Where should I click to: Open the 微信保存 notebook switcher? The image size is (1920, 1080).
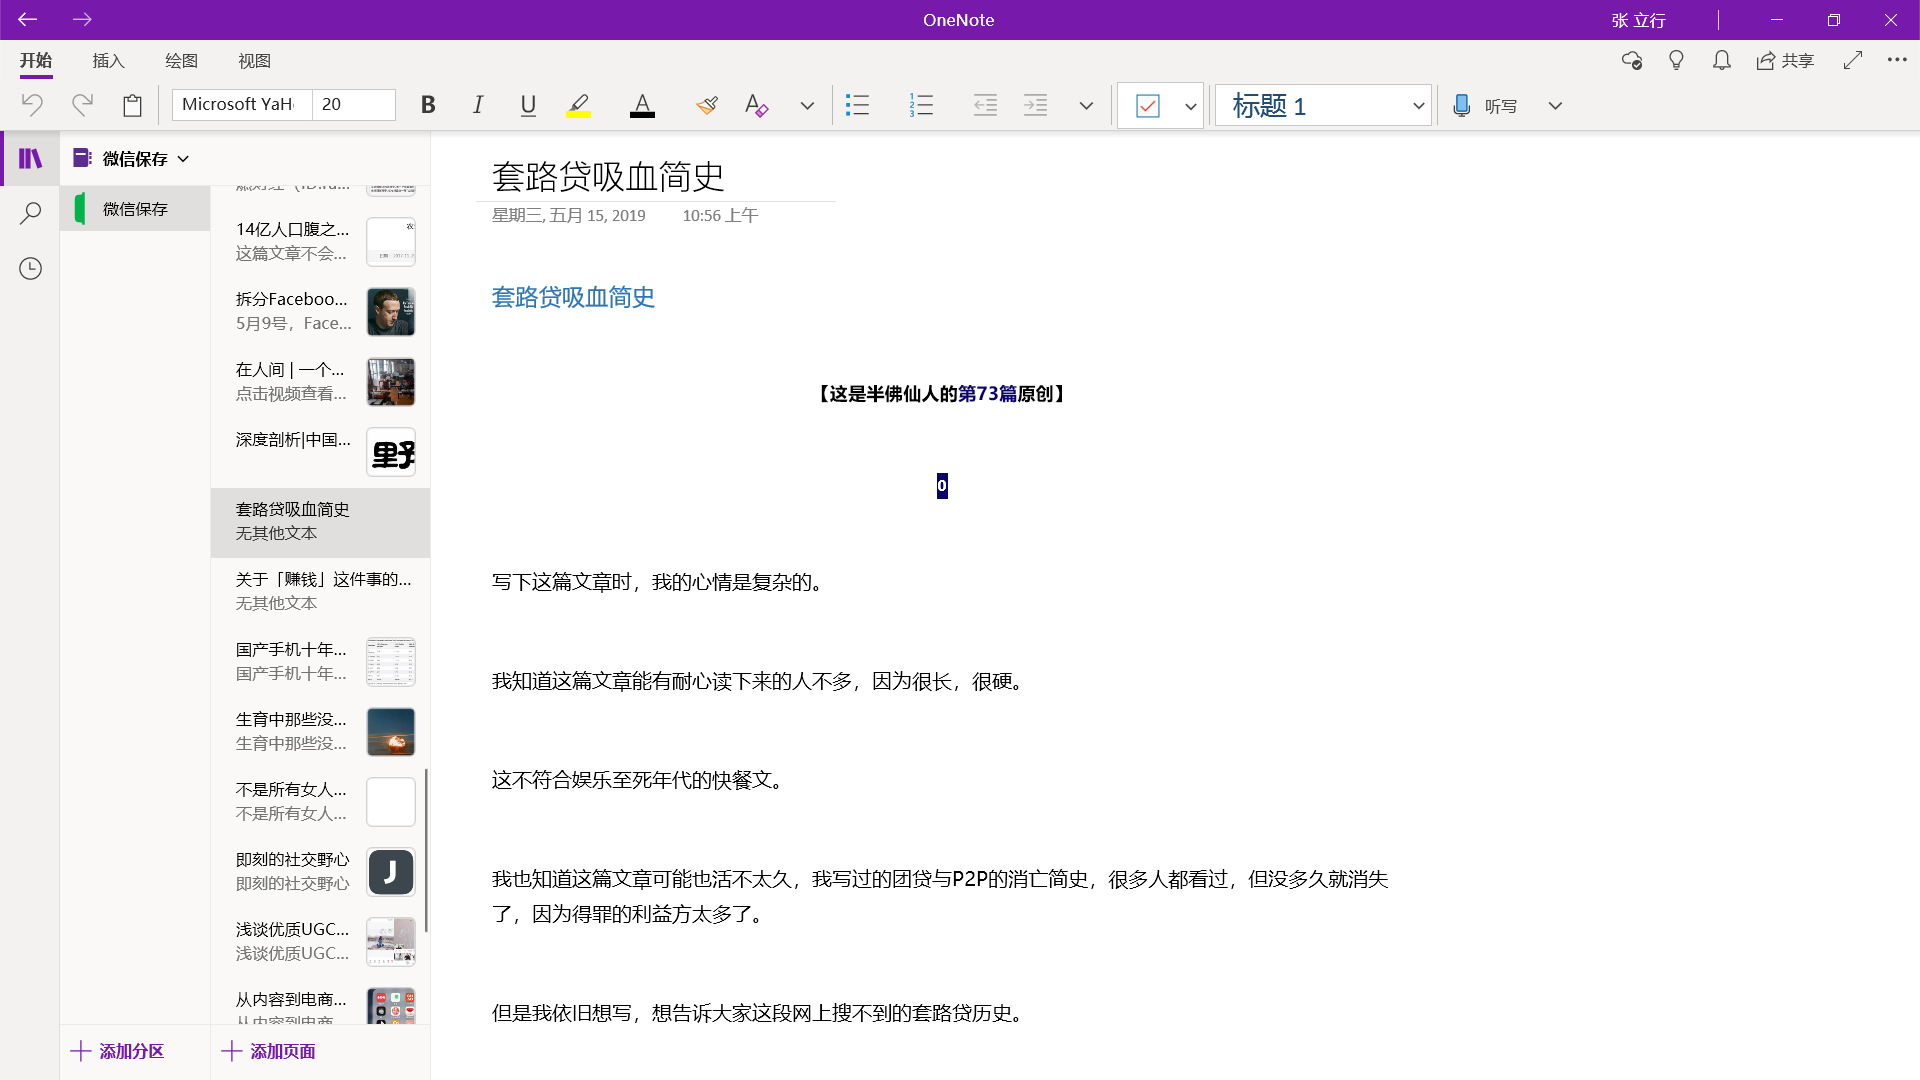(131, 158)
